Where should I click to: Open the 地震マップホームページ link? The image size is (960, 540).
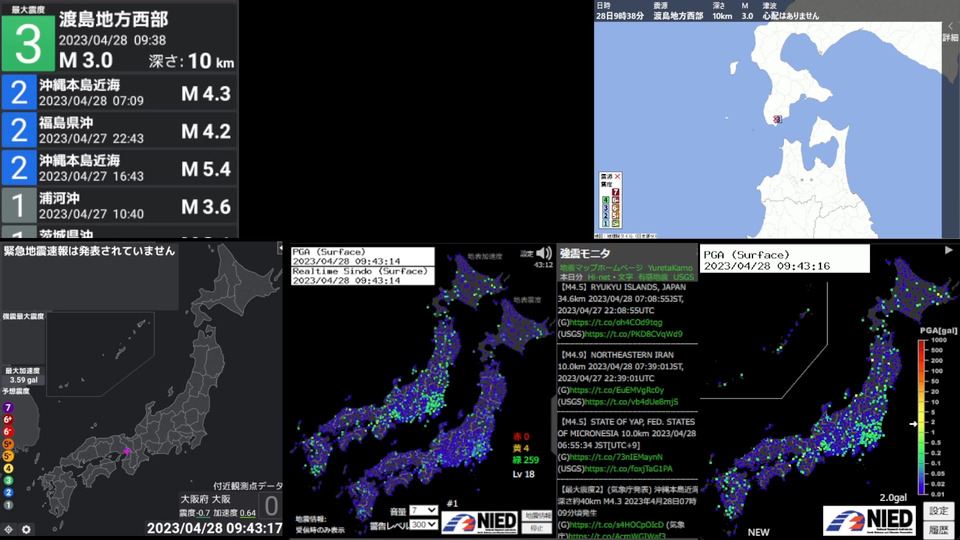(601, 268)
